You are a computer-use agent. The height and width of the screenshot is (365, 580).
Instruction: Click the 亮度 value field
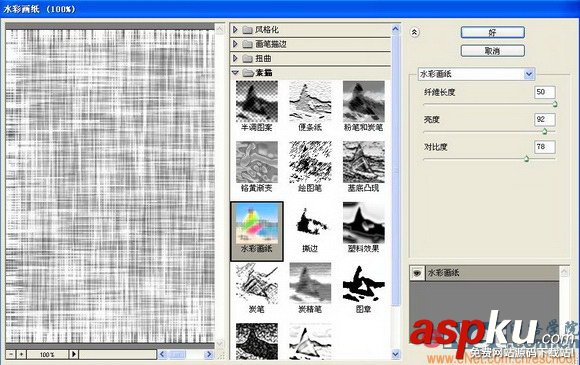pyautogui.click(x=544, y=119)
